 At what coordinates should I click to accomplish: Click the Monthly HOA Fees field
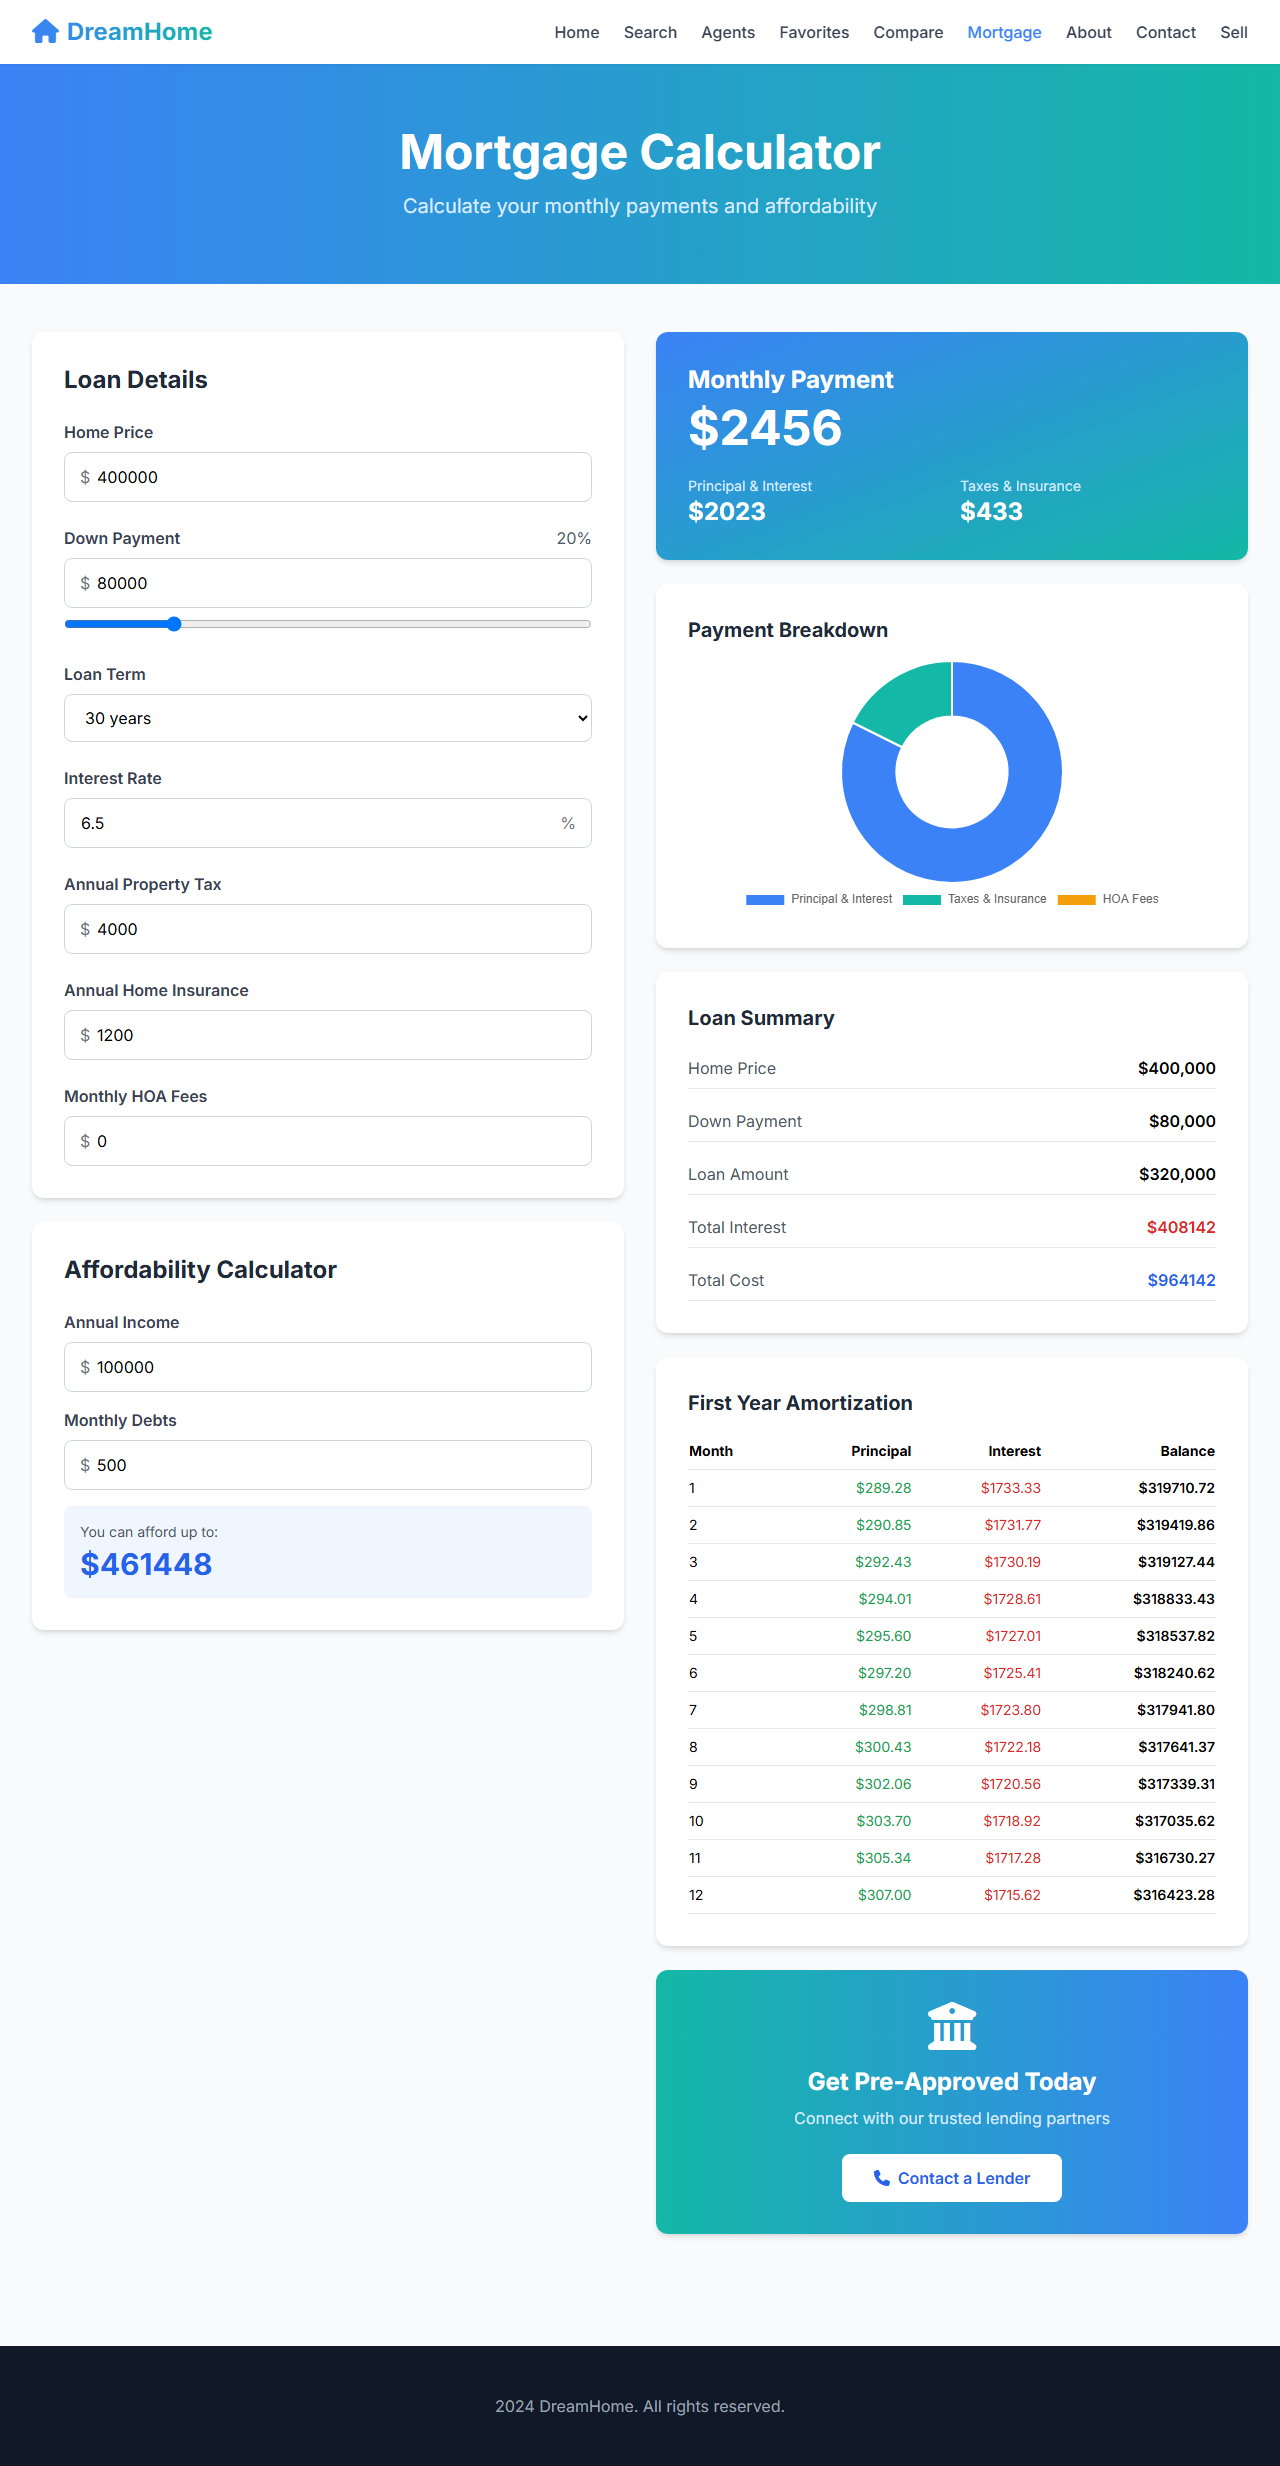point(328,1141)
